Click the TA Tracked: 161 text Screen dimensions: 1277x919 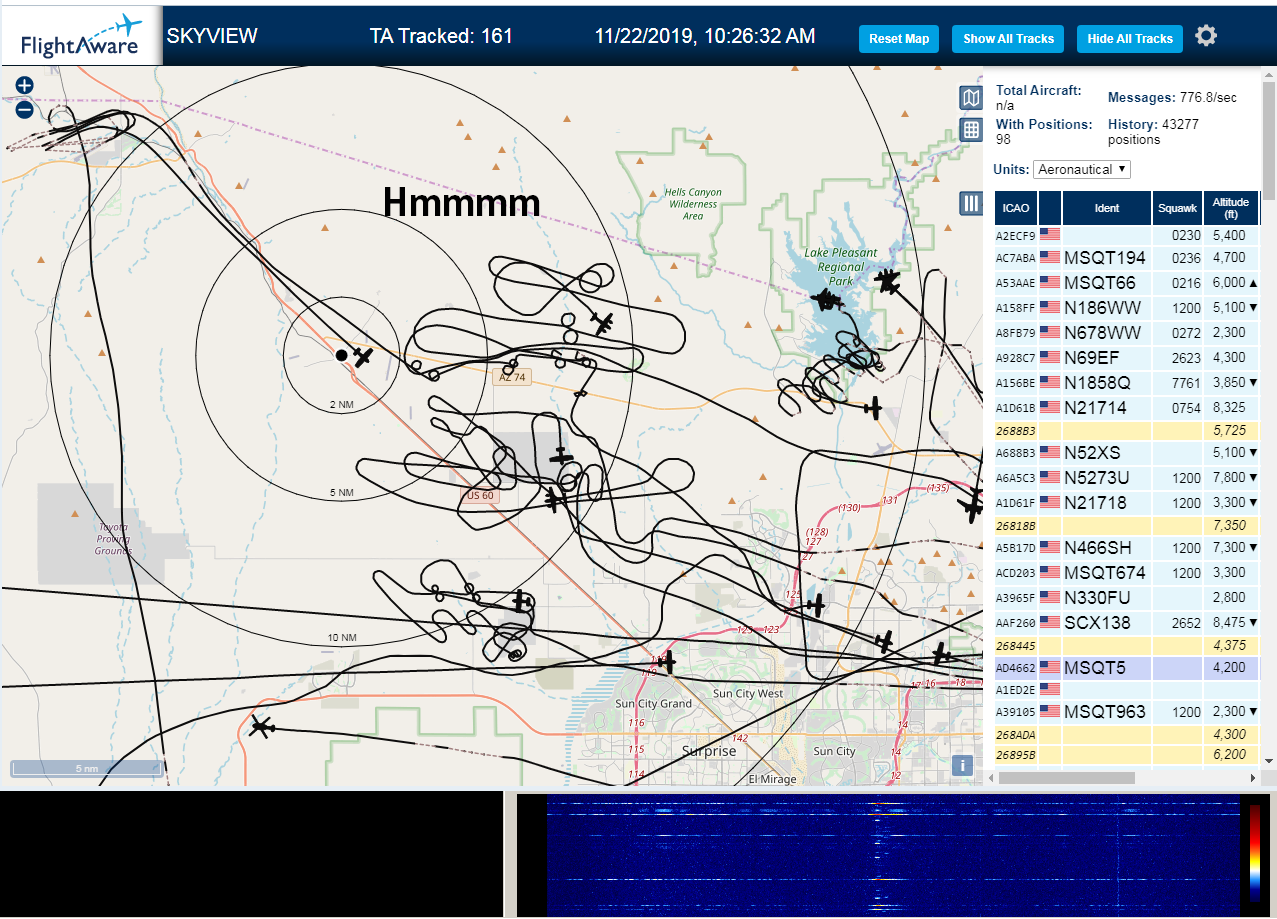(x=441, y=36)
